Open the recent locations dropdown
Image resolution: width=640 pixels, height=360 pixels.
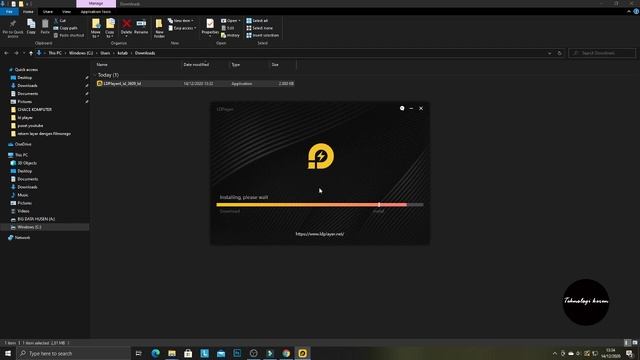pyautogui.click(x=24, y=53)
